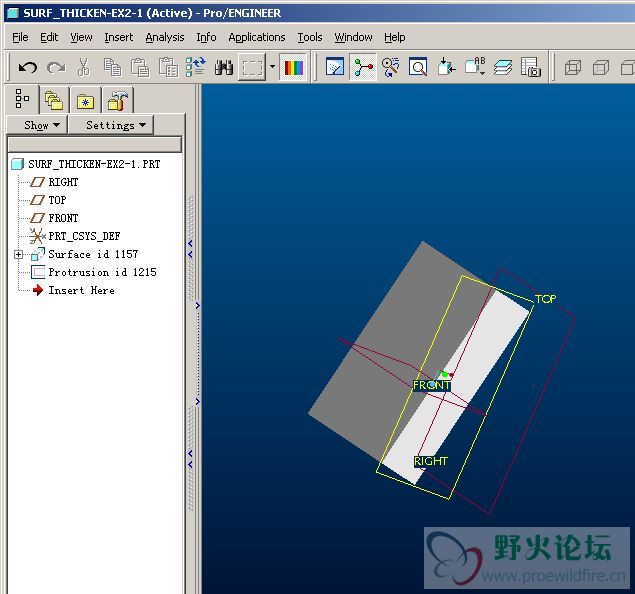The height and width of the screenshot is (594, 635).
Task: Click the model tree search field
Action: pos(95,145)
